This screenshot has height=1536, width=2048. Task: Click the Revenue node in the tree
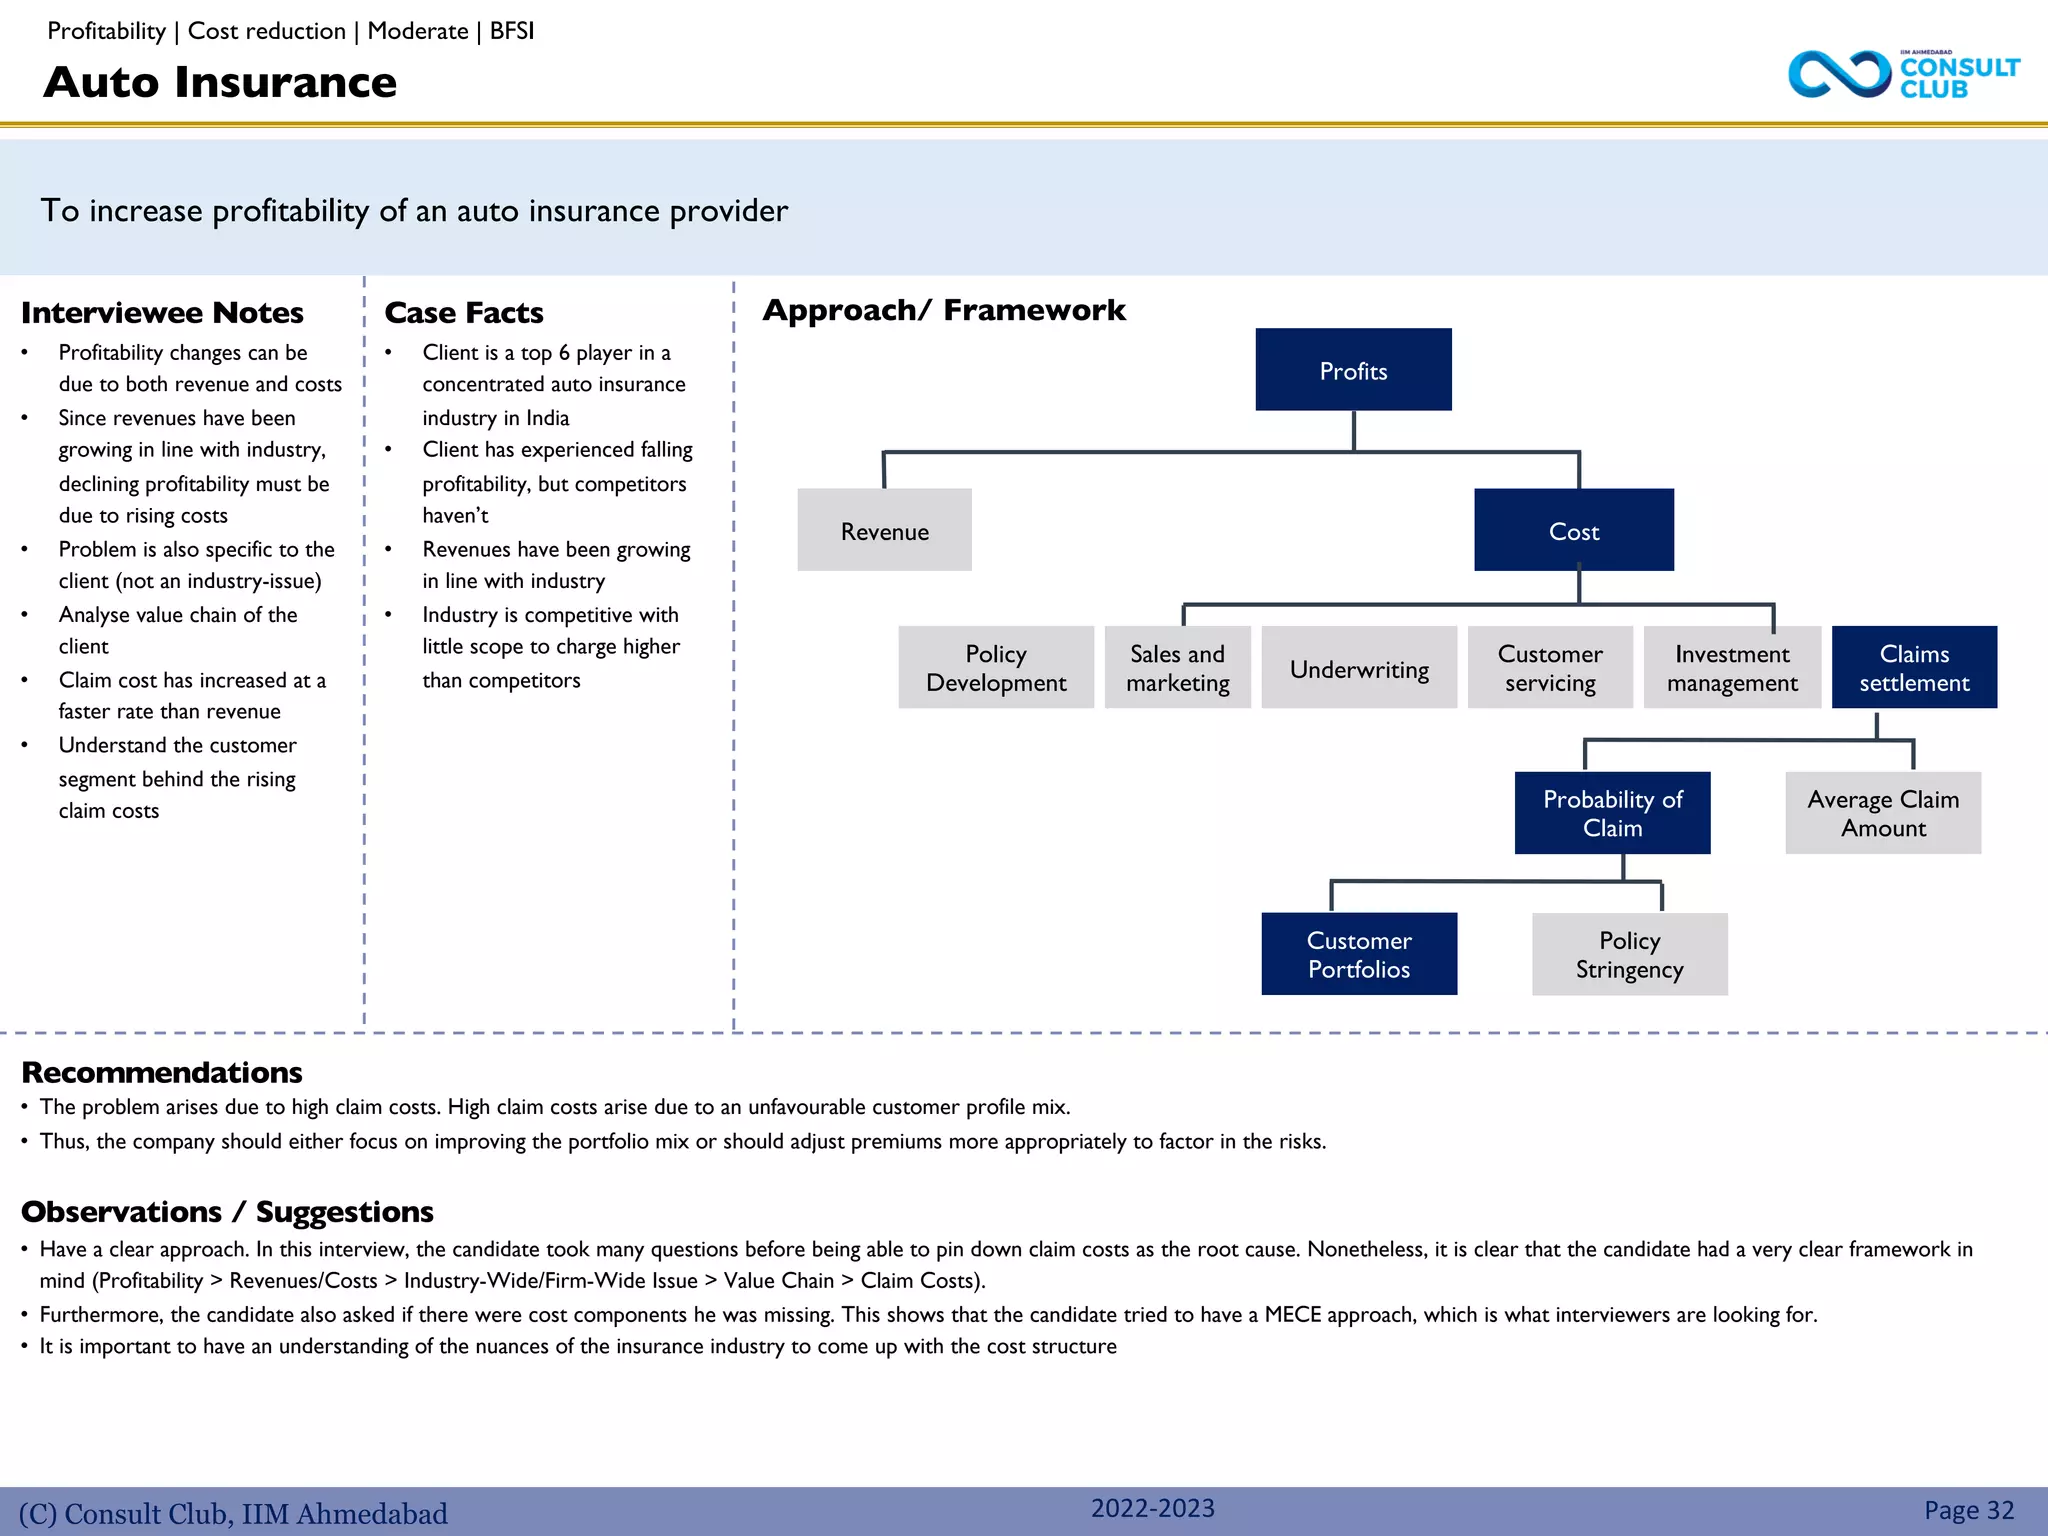pyautogui.click(x=884, y=530)
